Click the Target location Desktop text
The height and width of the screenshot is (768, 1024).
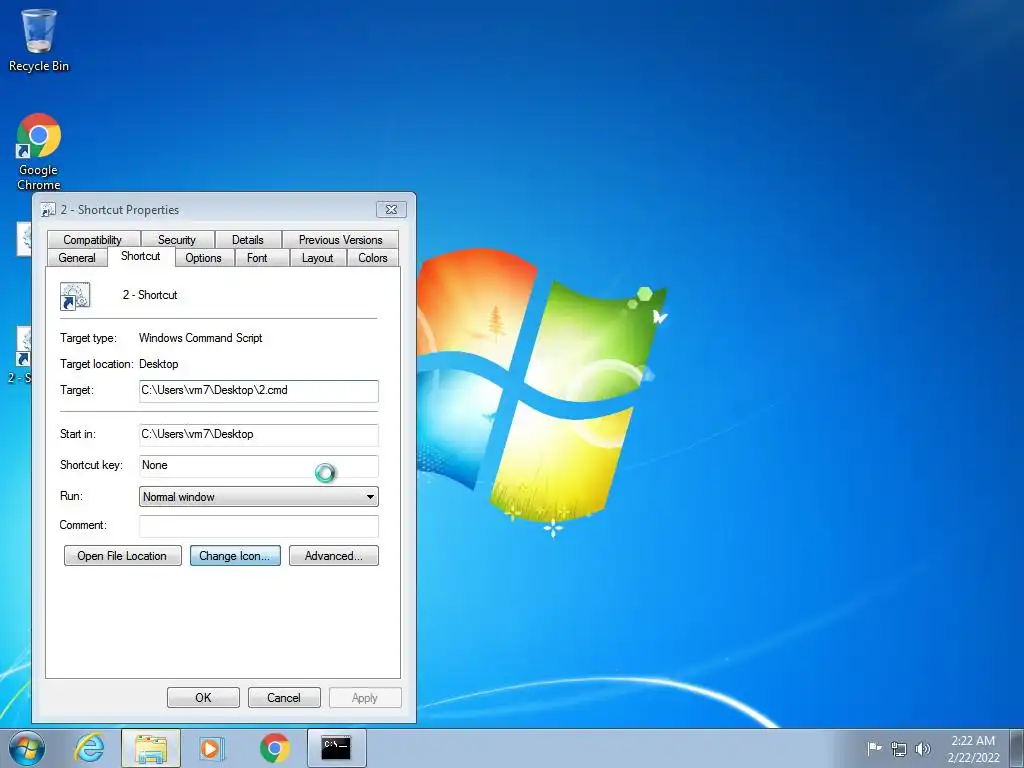click(x=159, y=364)
